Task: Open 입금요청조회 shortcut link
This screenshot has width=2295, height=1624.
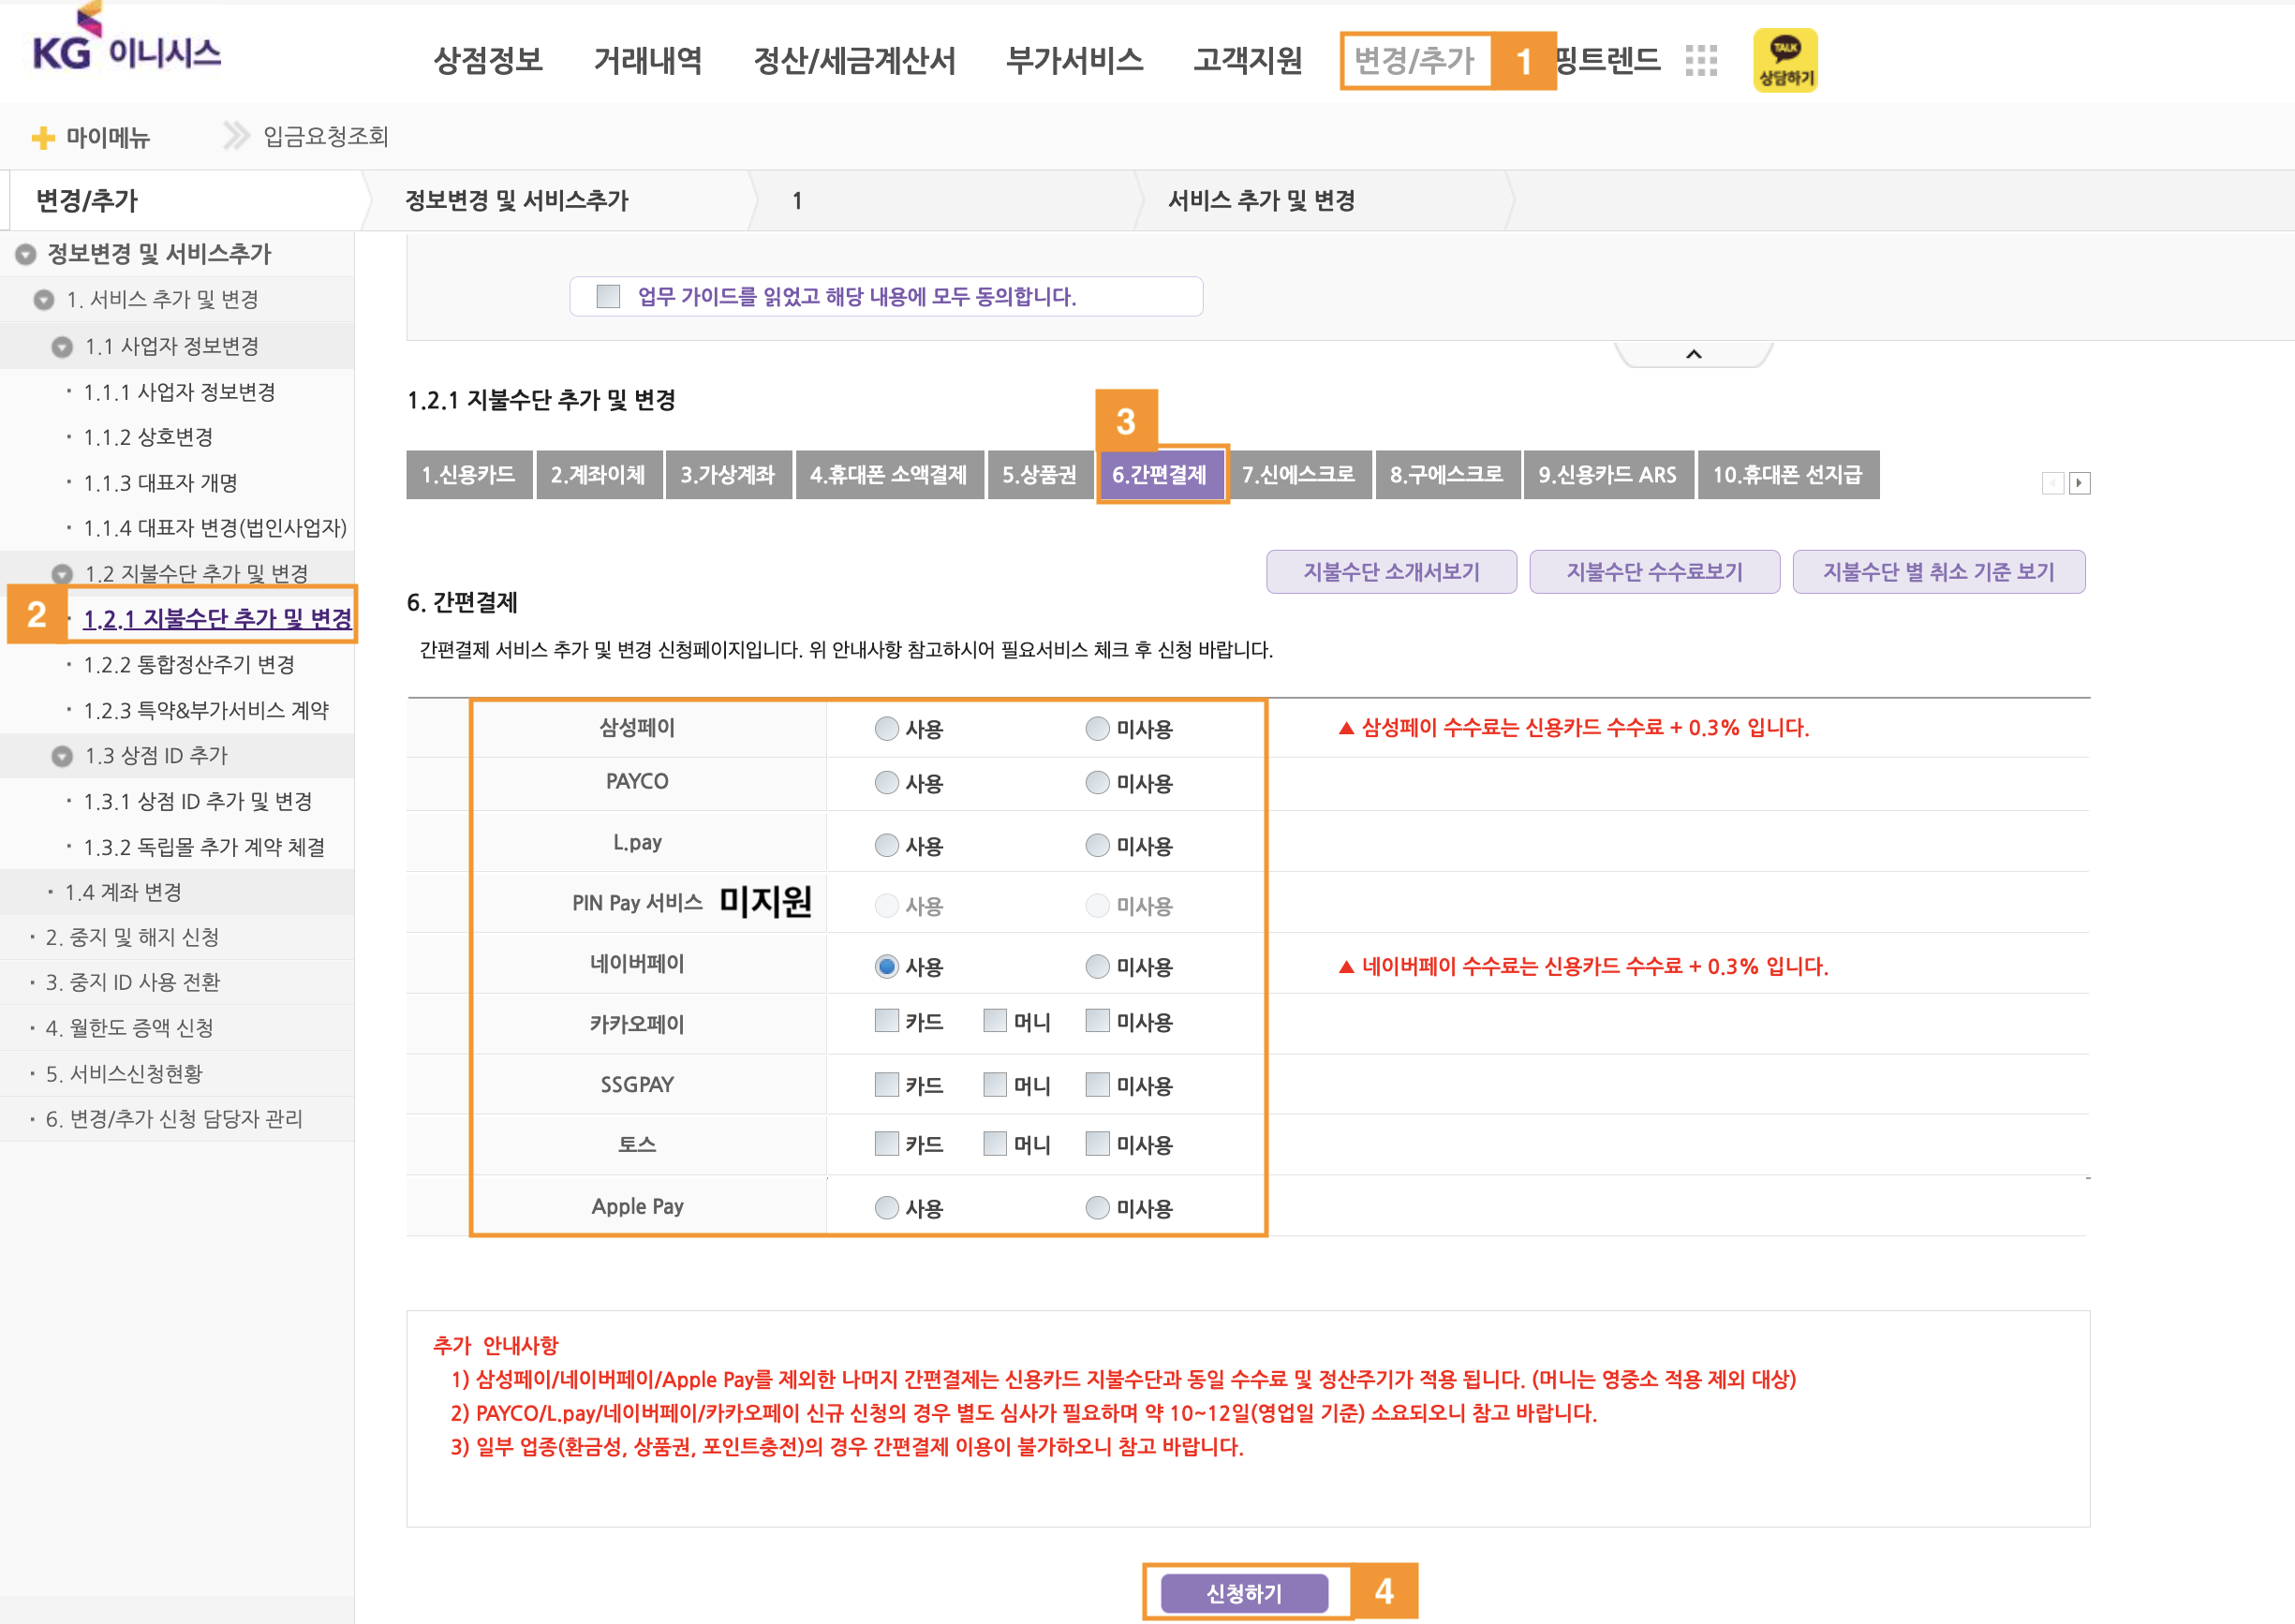Action: 326,137
